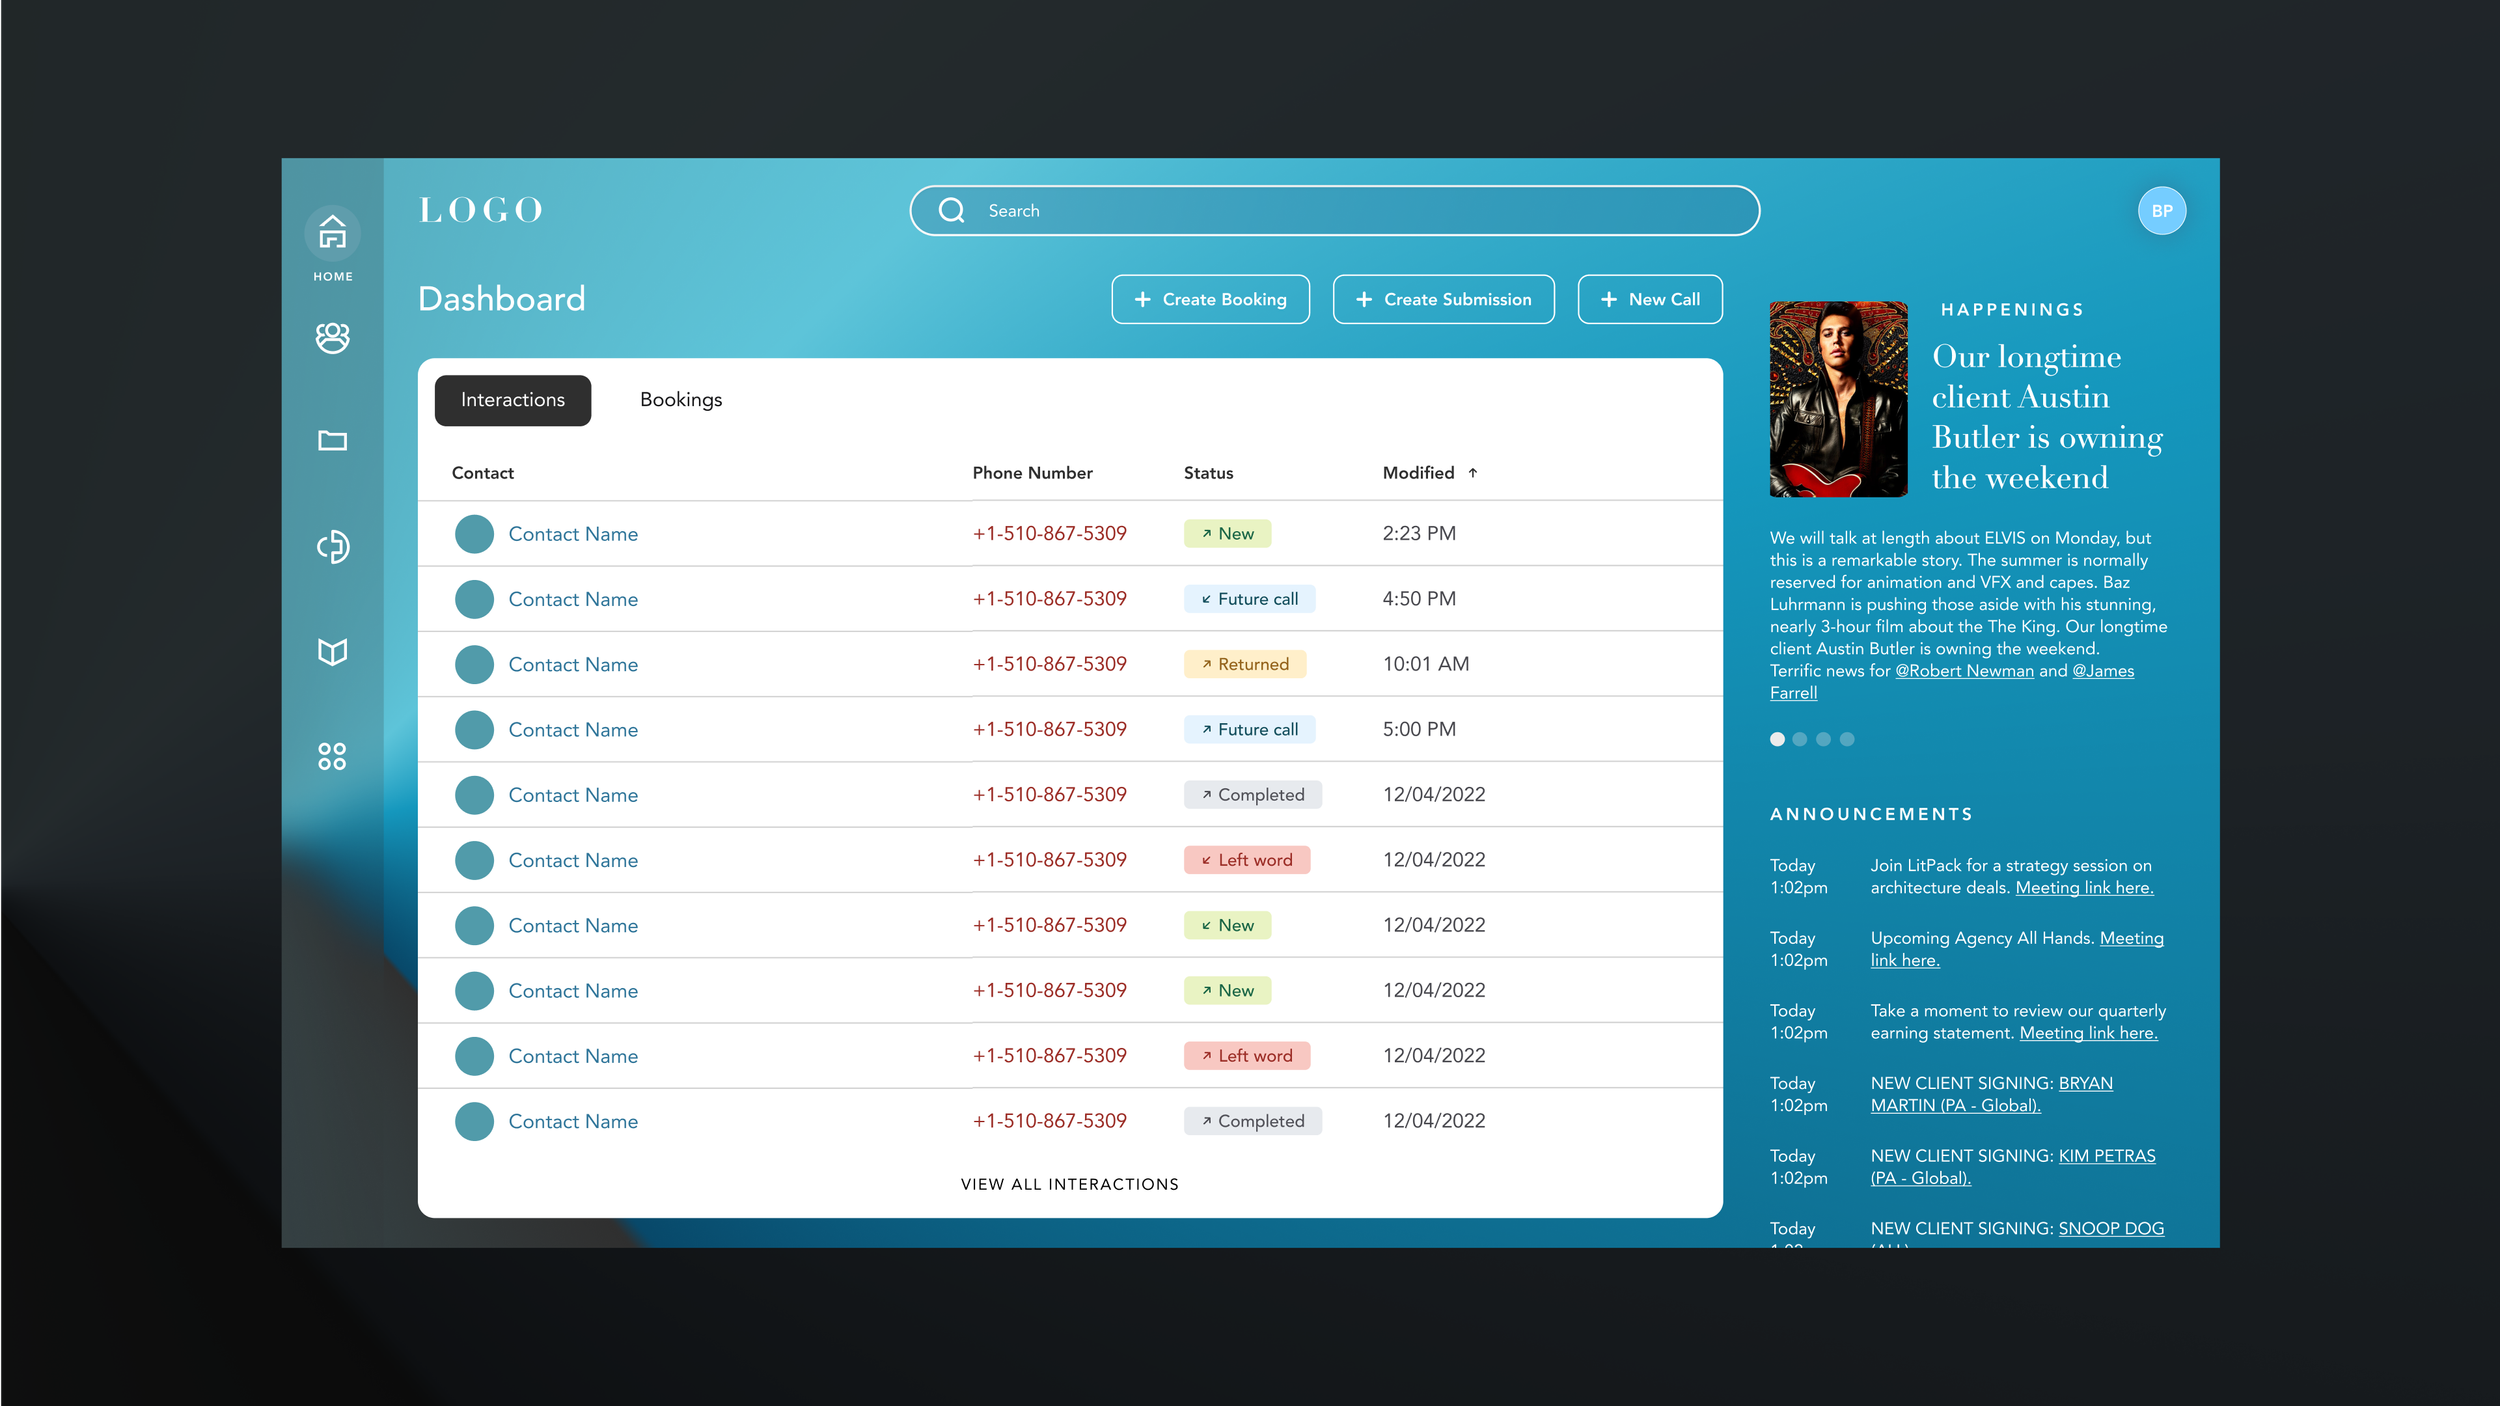Image resolution: width=2500 pixels, height=1406 pixels.
Task: Open the book icon in sidebar
Action: (332, 652)
